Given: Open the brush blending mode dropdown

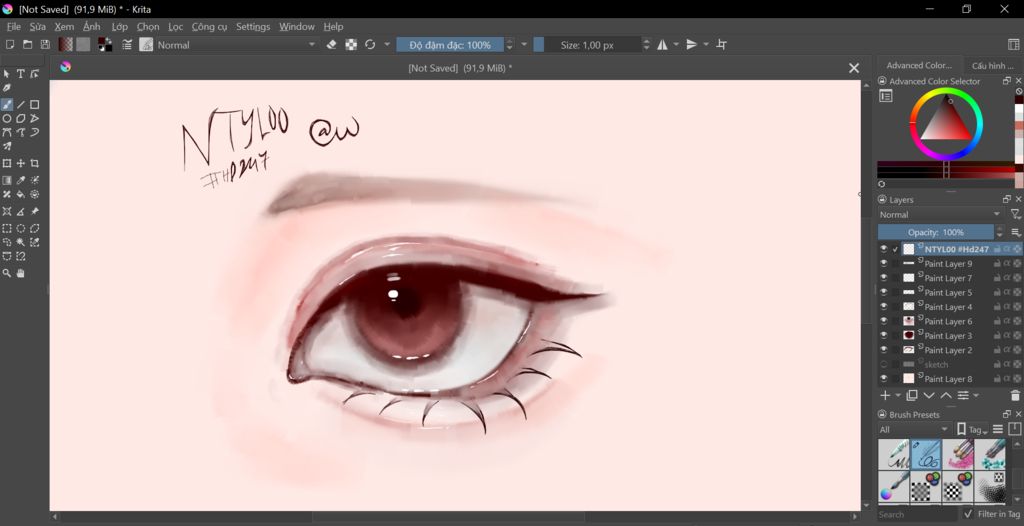Looking at the screenshot, I should pyautogui.click(x=236, y=44).
